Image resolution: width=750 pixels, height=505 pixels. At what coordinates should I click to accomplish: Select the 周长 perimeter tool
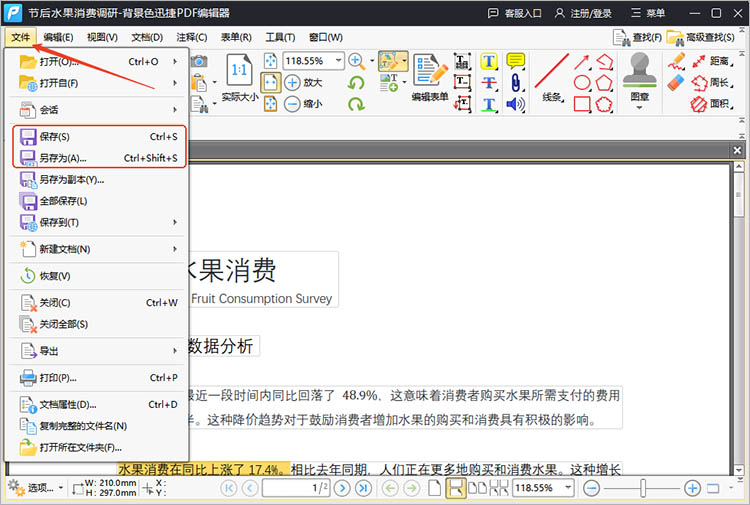(713, 82)
